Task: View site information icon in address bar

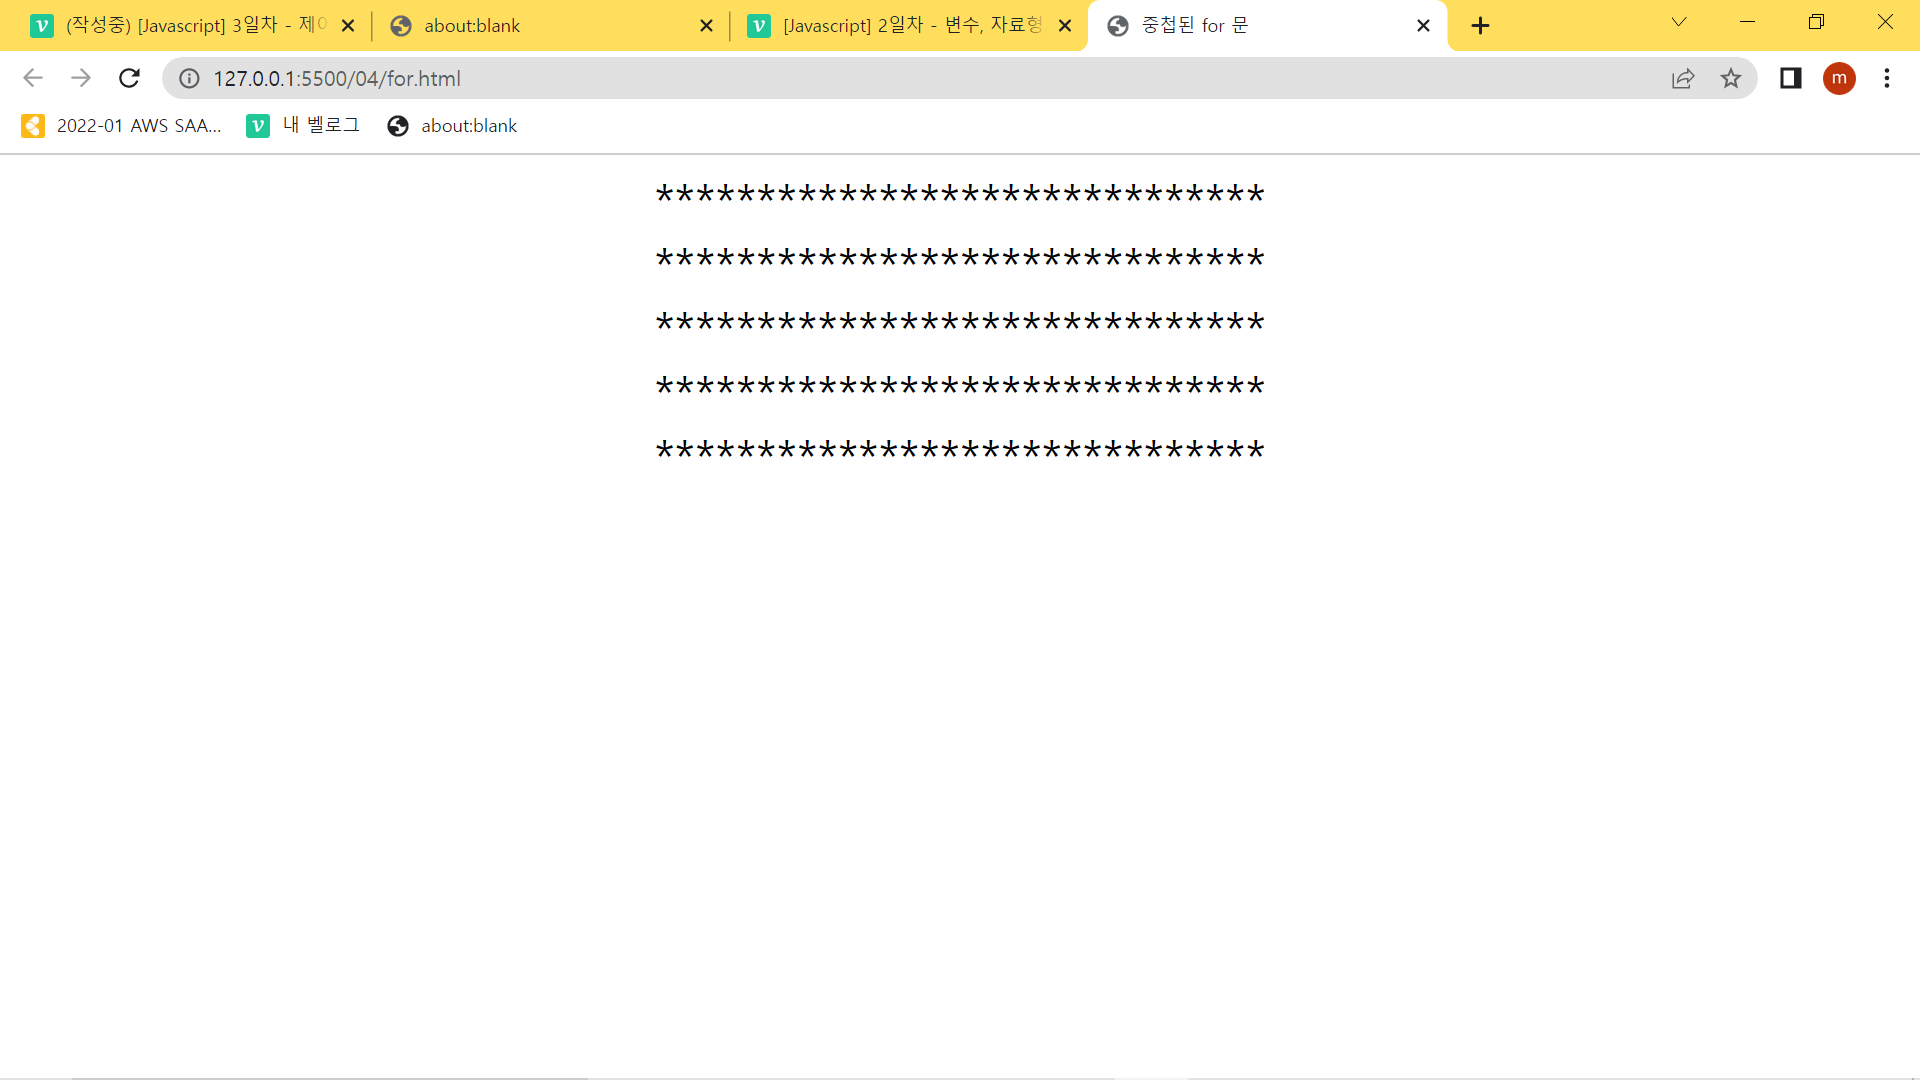Action: [x=189, y=78]
